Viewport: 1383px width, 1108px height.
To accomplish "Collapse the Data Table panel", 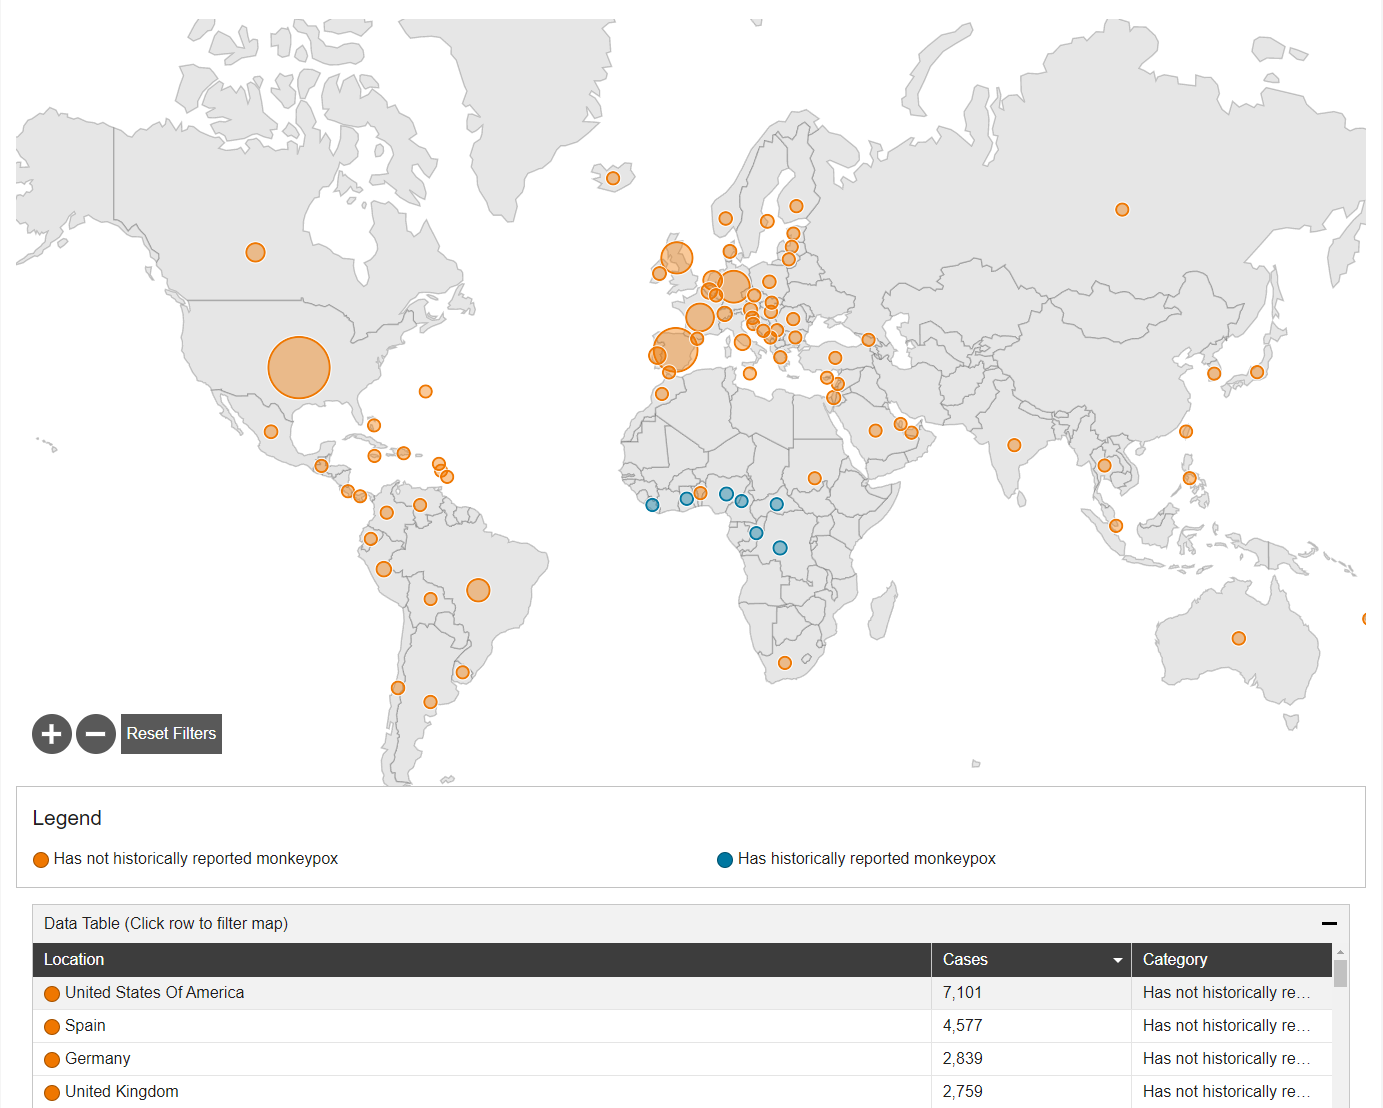I will (x=1329, y=923).
